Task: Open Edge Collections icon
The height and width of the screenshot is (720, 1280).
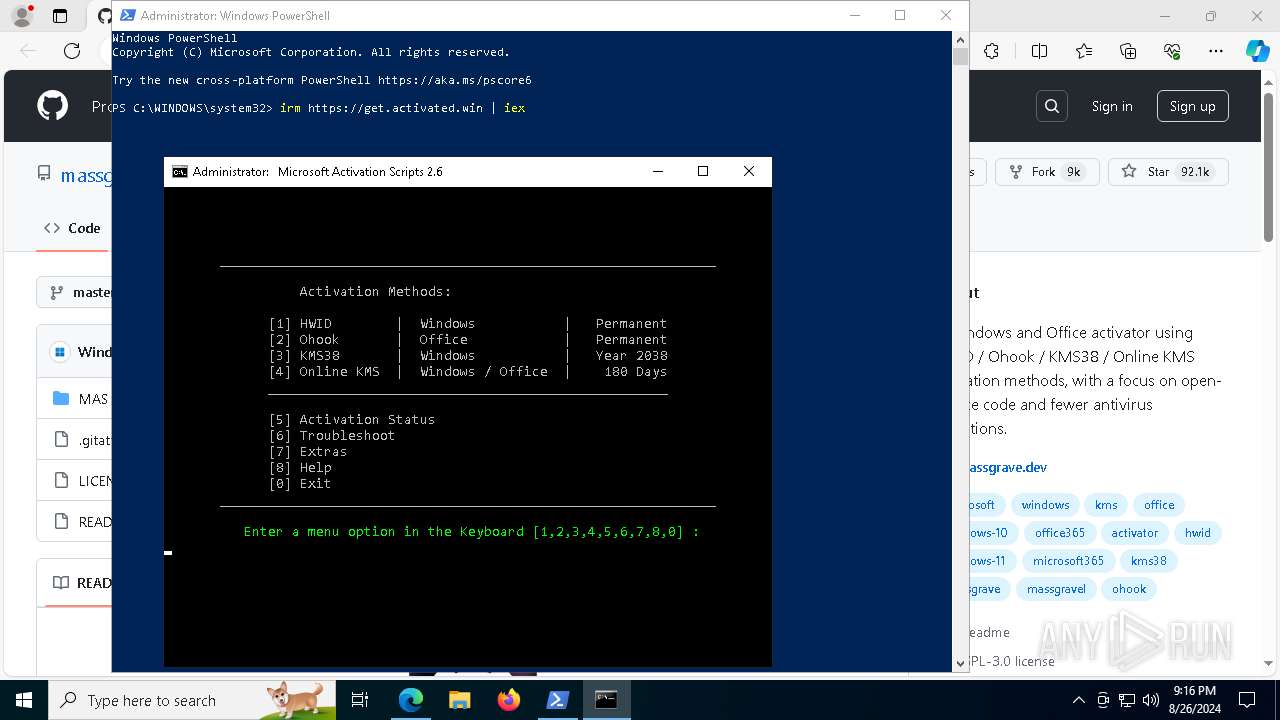Action: 1128,51
